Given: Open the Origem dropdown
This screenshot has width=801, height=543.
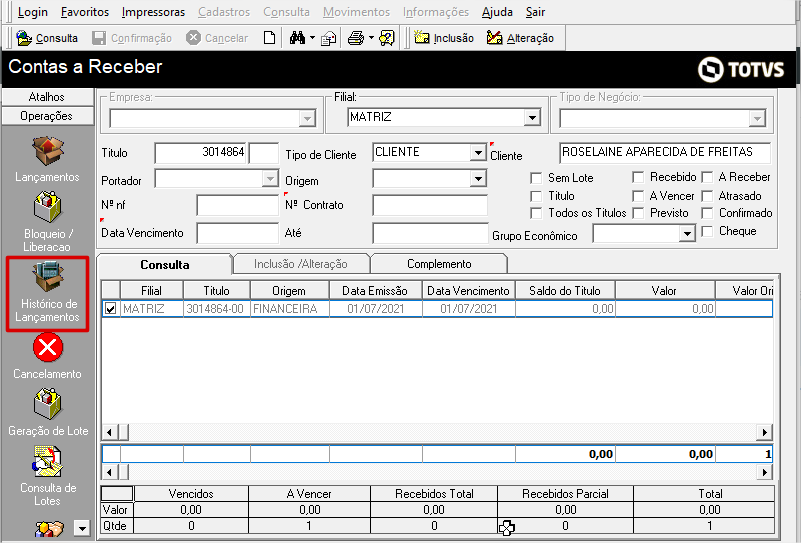Looking at the screenshot, I should tap(478, 179).
